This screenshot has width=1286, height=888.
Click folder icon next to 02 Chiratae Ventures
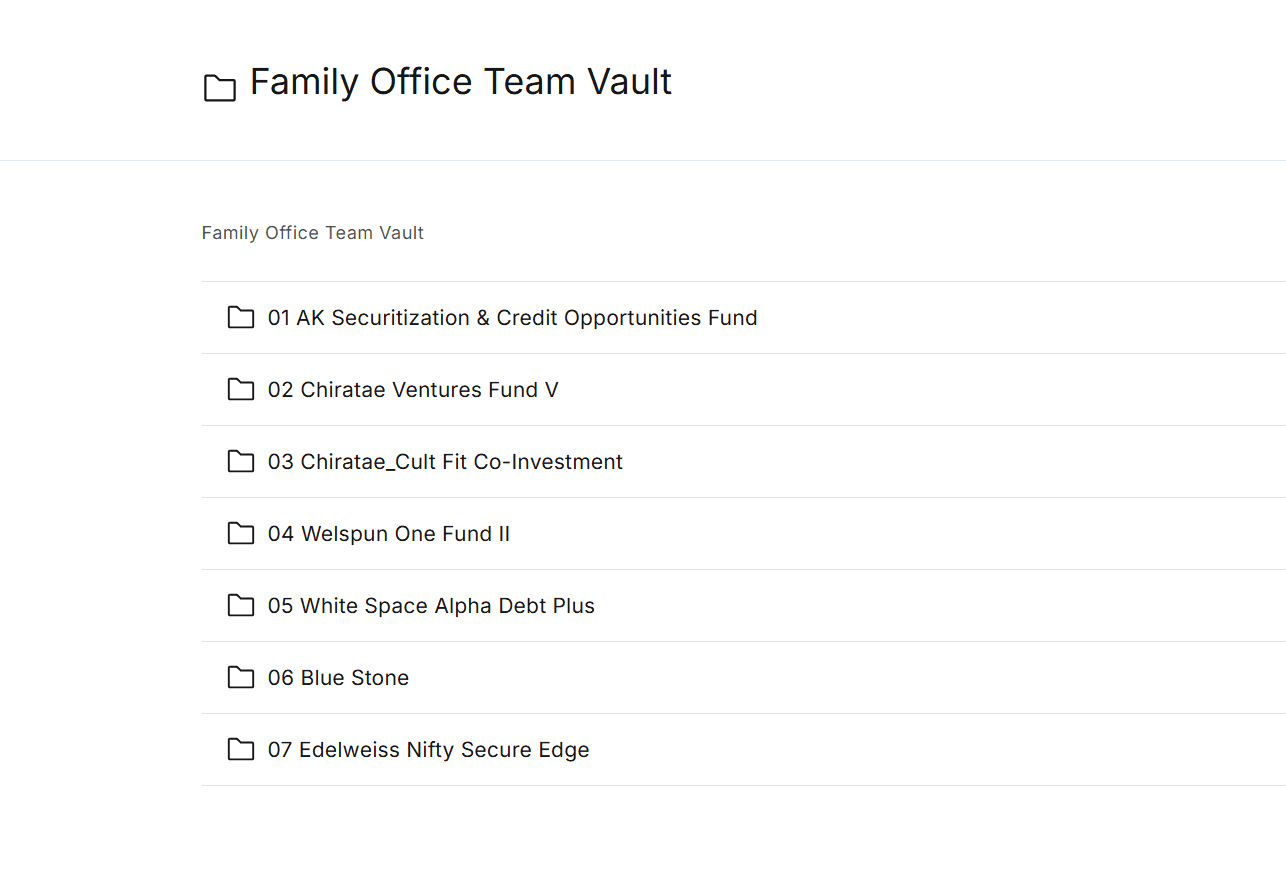241,389
